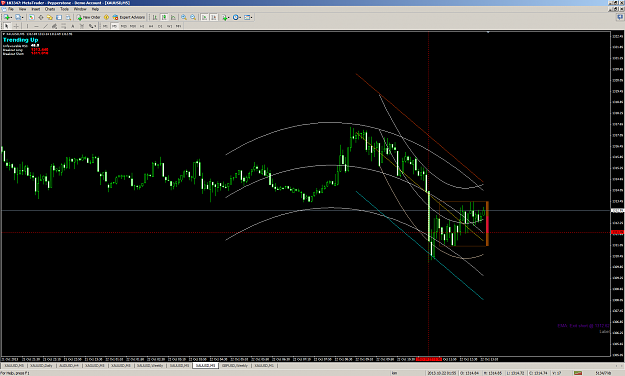The width and height of the screenshot is (625, 376).
Task: Open the Templates dropdown
Action: coord(249,17)
